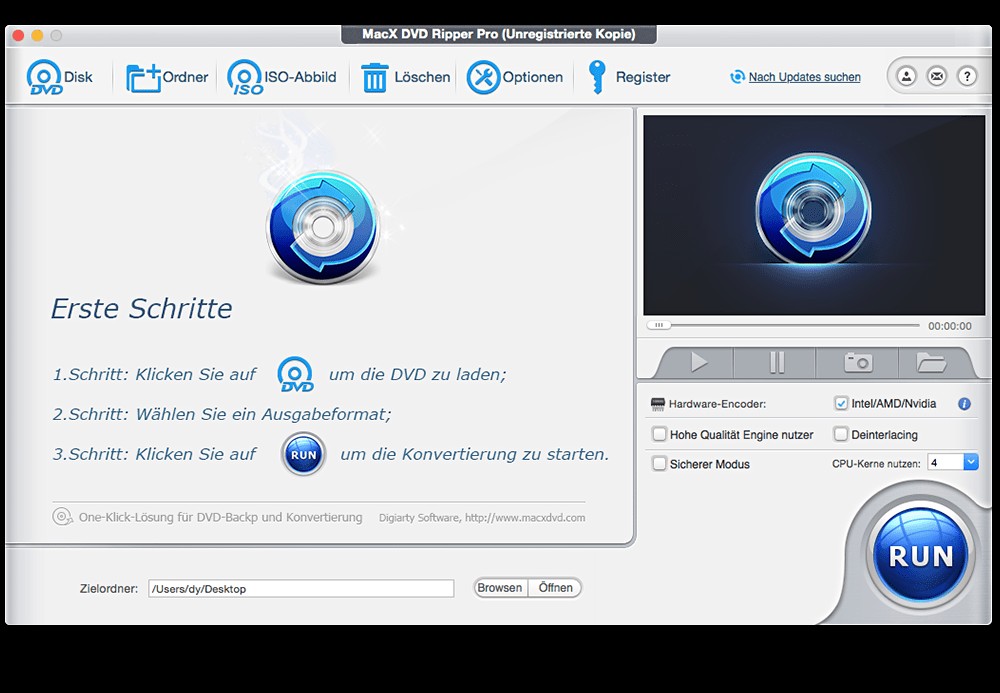Click the disc icon next to One-Klick-Lösung

tap(62, 516)
